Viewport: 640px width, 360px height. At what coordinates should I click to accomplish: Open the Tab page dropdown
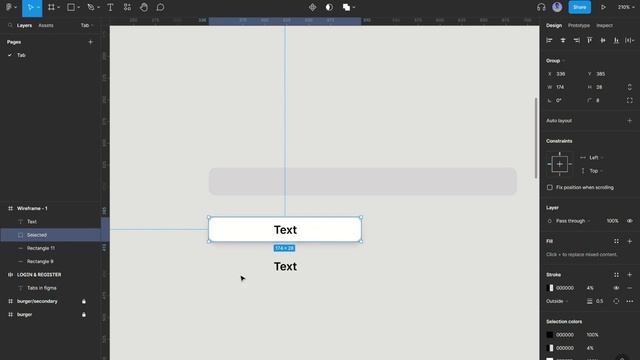[x=87, y=25]
